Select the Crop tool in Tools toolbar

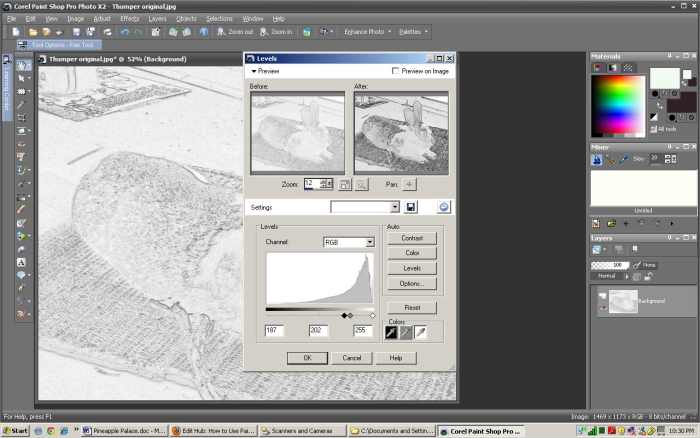point(21,118)
